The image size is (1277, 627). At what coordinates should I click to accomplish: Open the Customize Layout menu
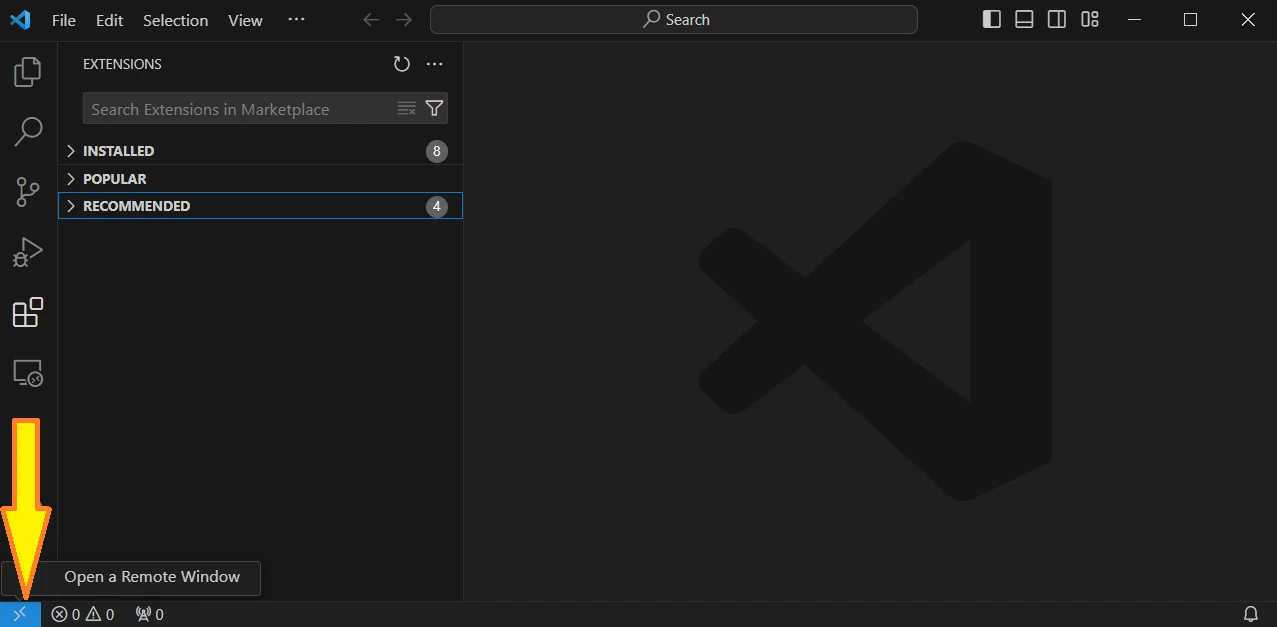[x=1090, y=20]
